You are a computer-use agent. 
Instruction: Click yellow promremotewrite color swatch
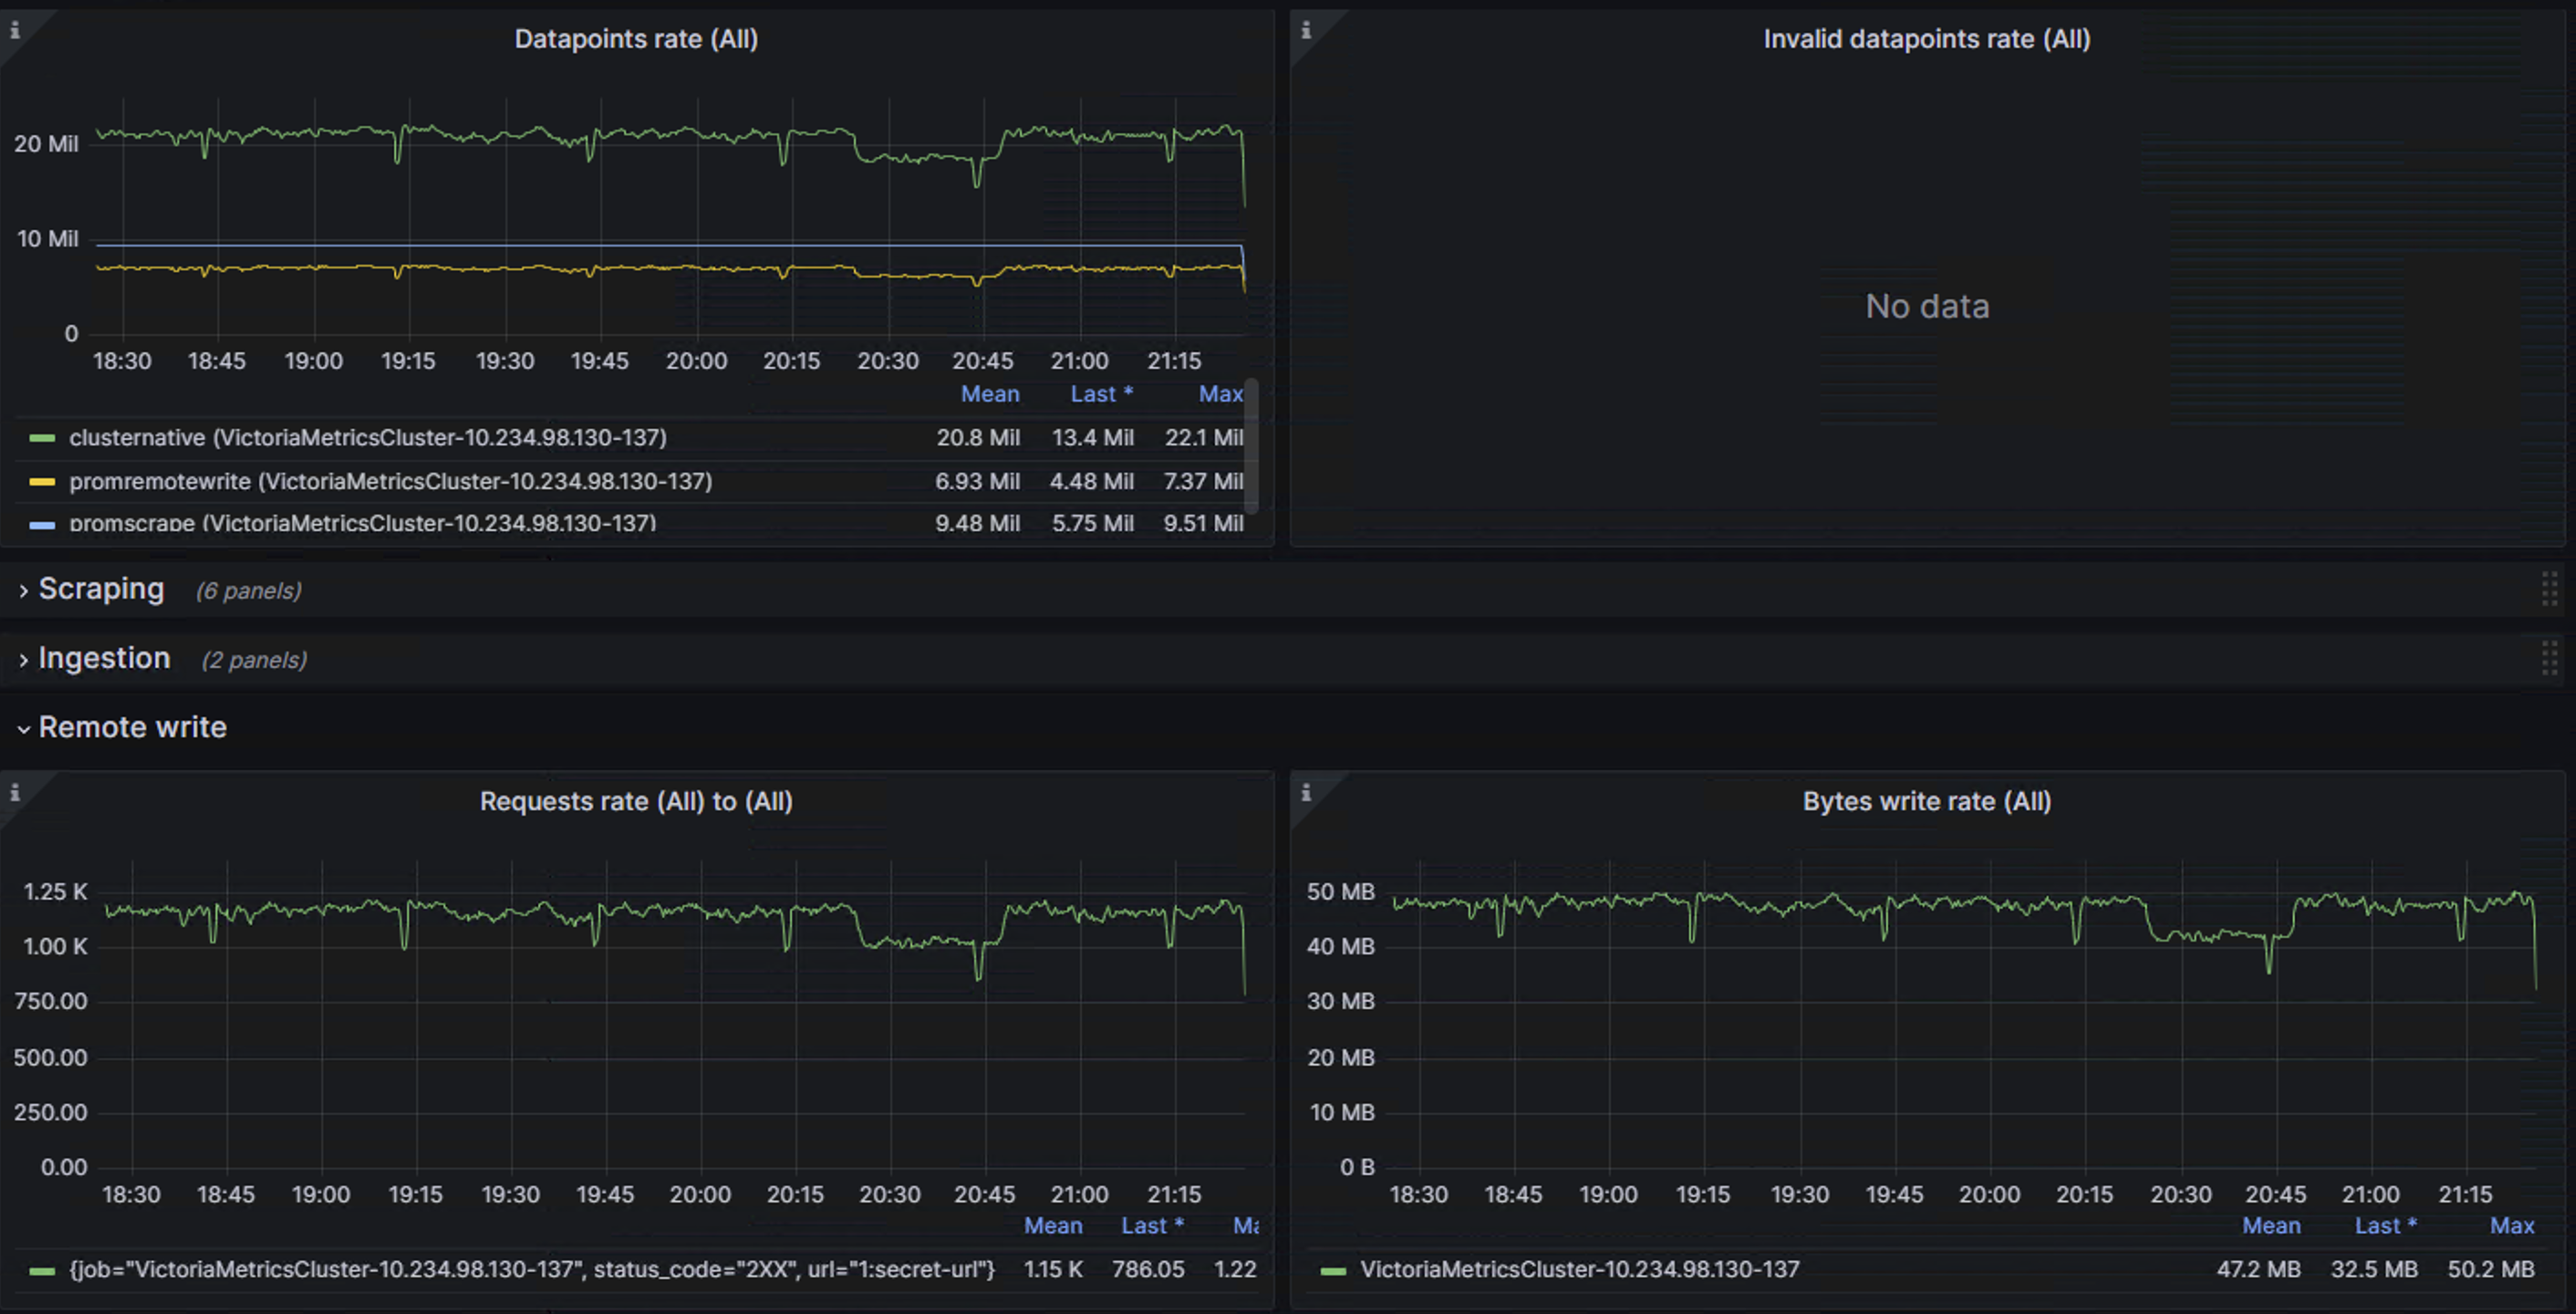(42, 481)
